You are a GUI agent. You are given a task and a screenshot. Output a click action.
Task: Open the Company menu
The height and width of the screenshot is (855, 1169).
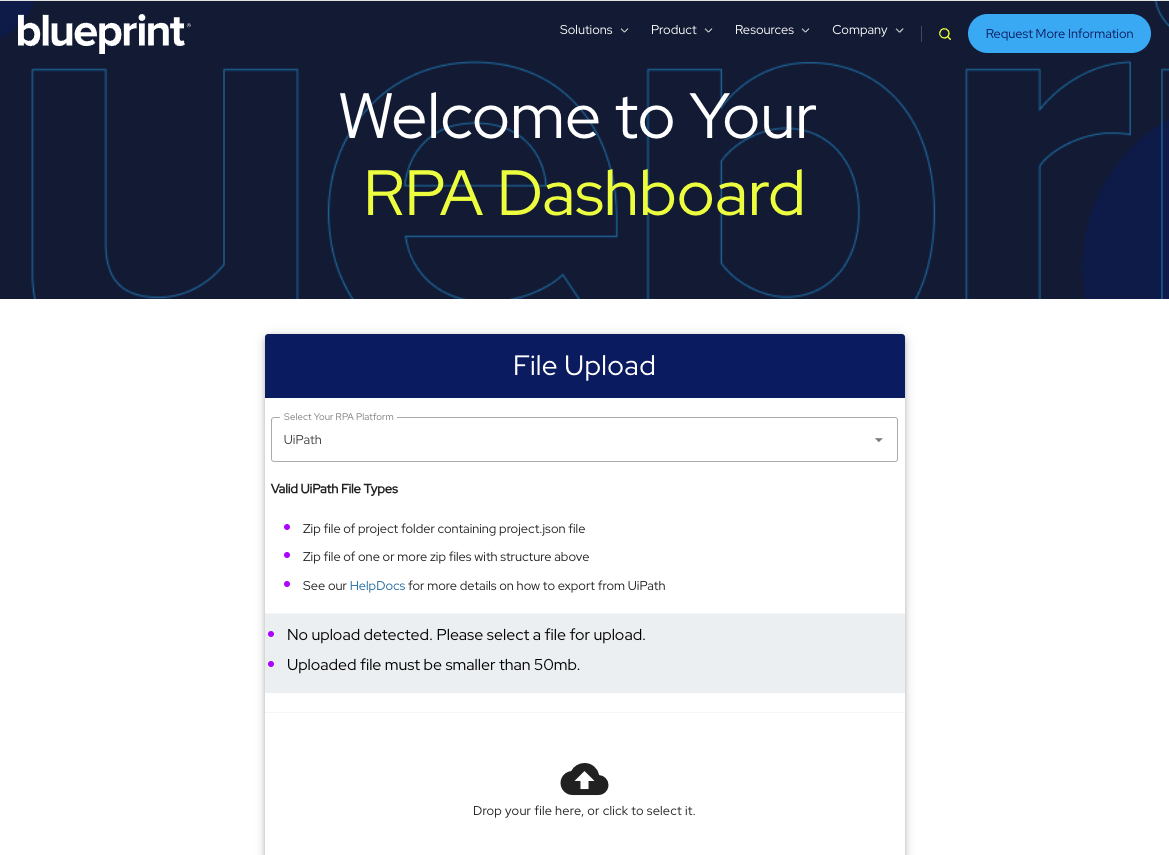pyautogui.click(x=860, y=30)
